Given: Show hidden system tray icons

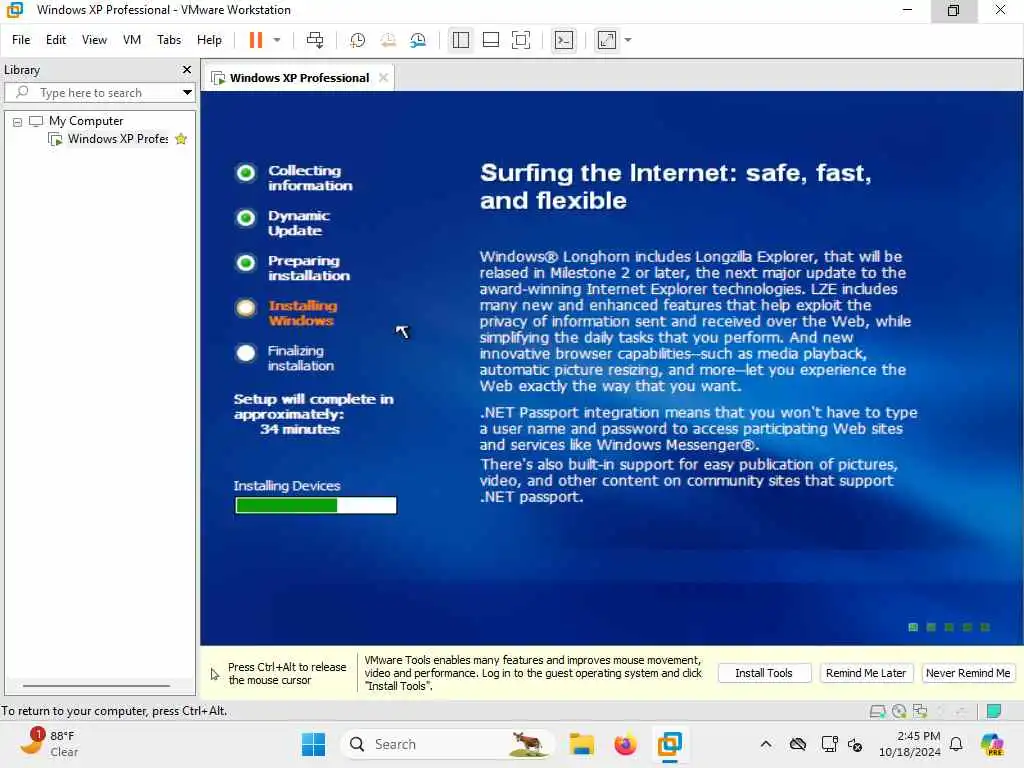Looking at the screenshot, I should click(766, 744).
